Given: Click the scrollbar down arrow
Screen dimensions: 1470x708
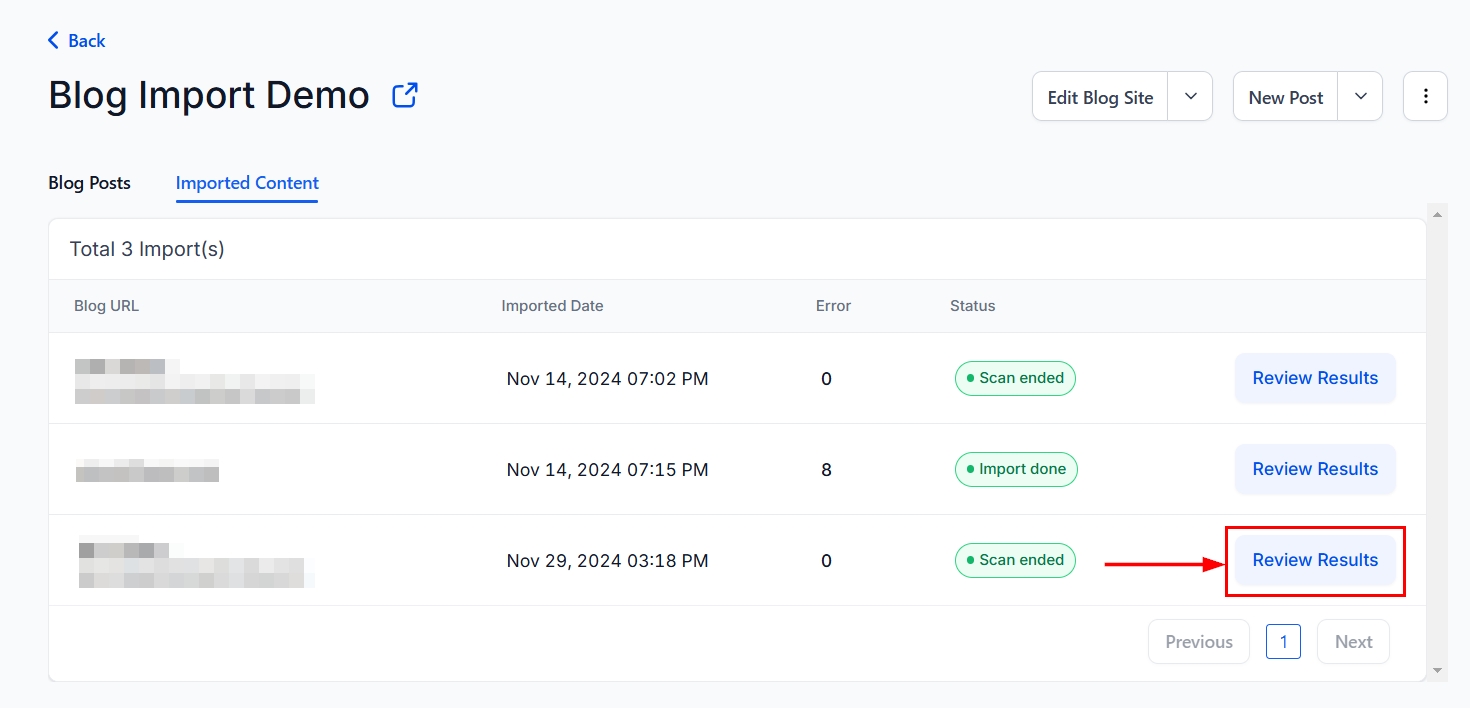Looking at the screenshot, I should (1438, 671).
